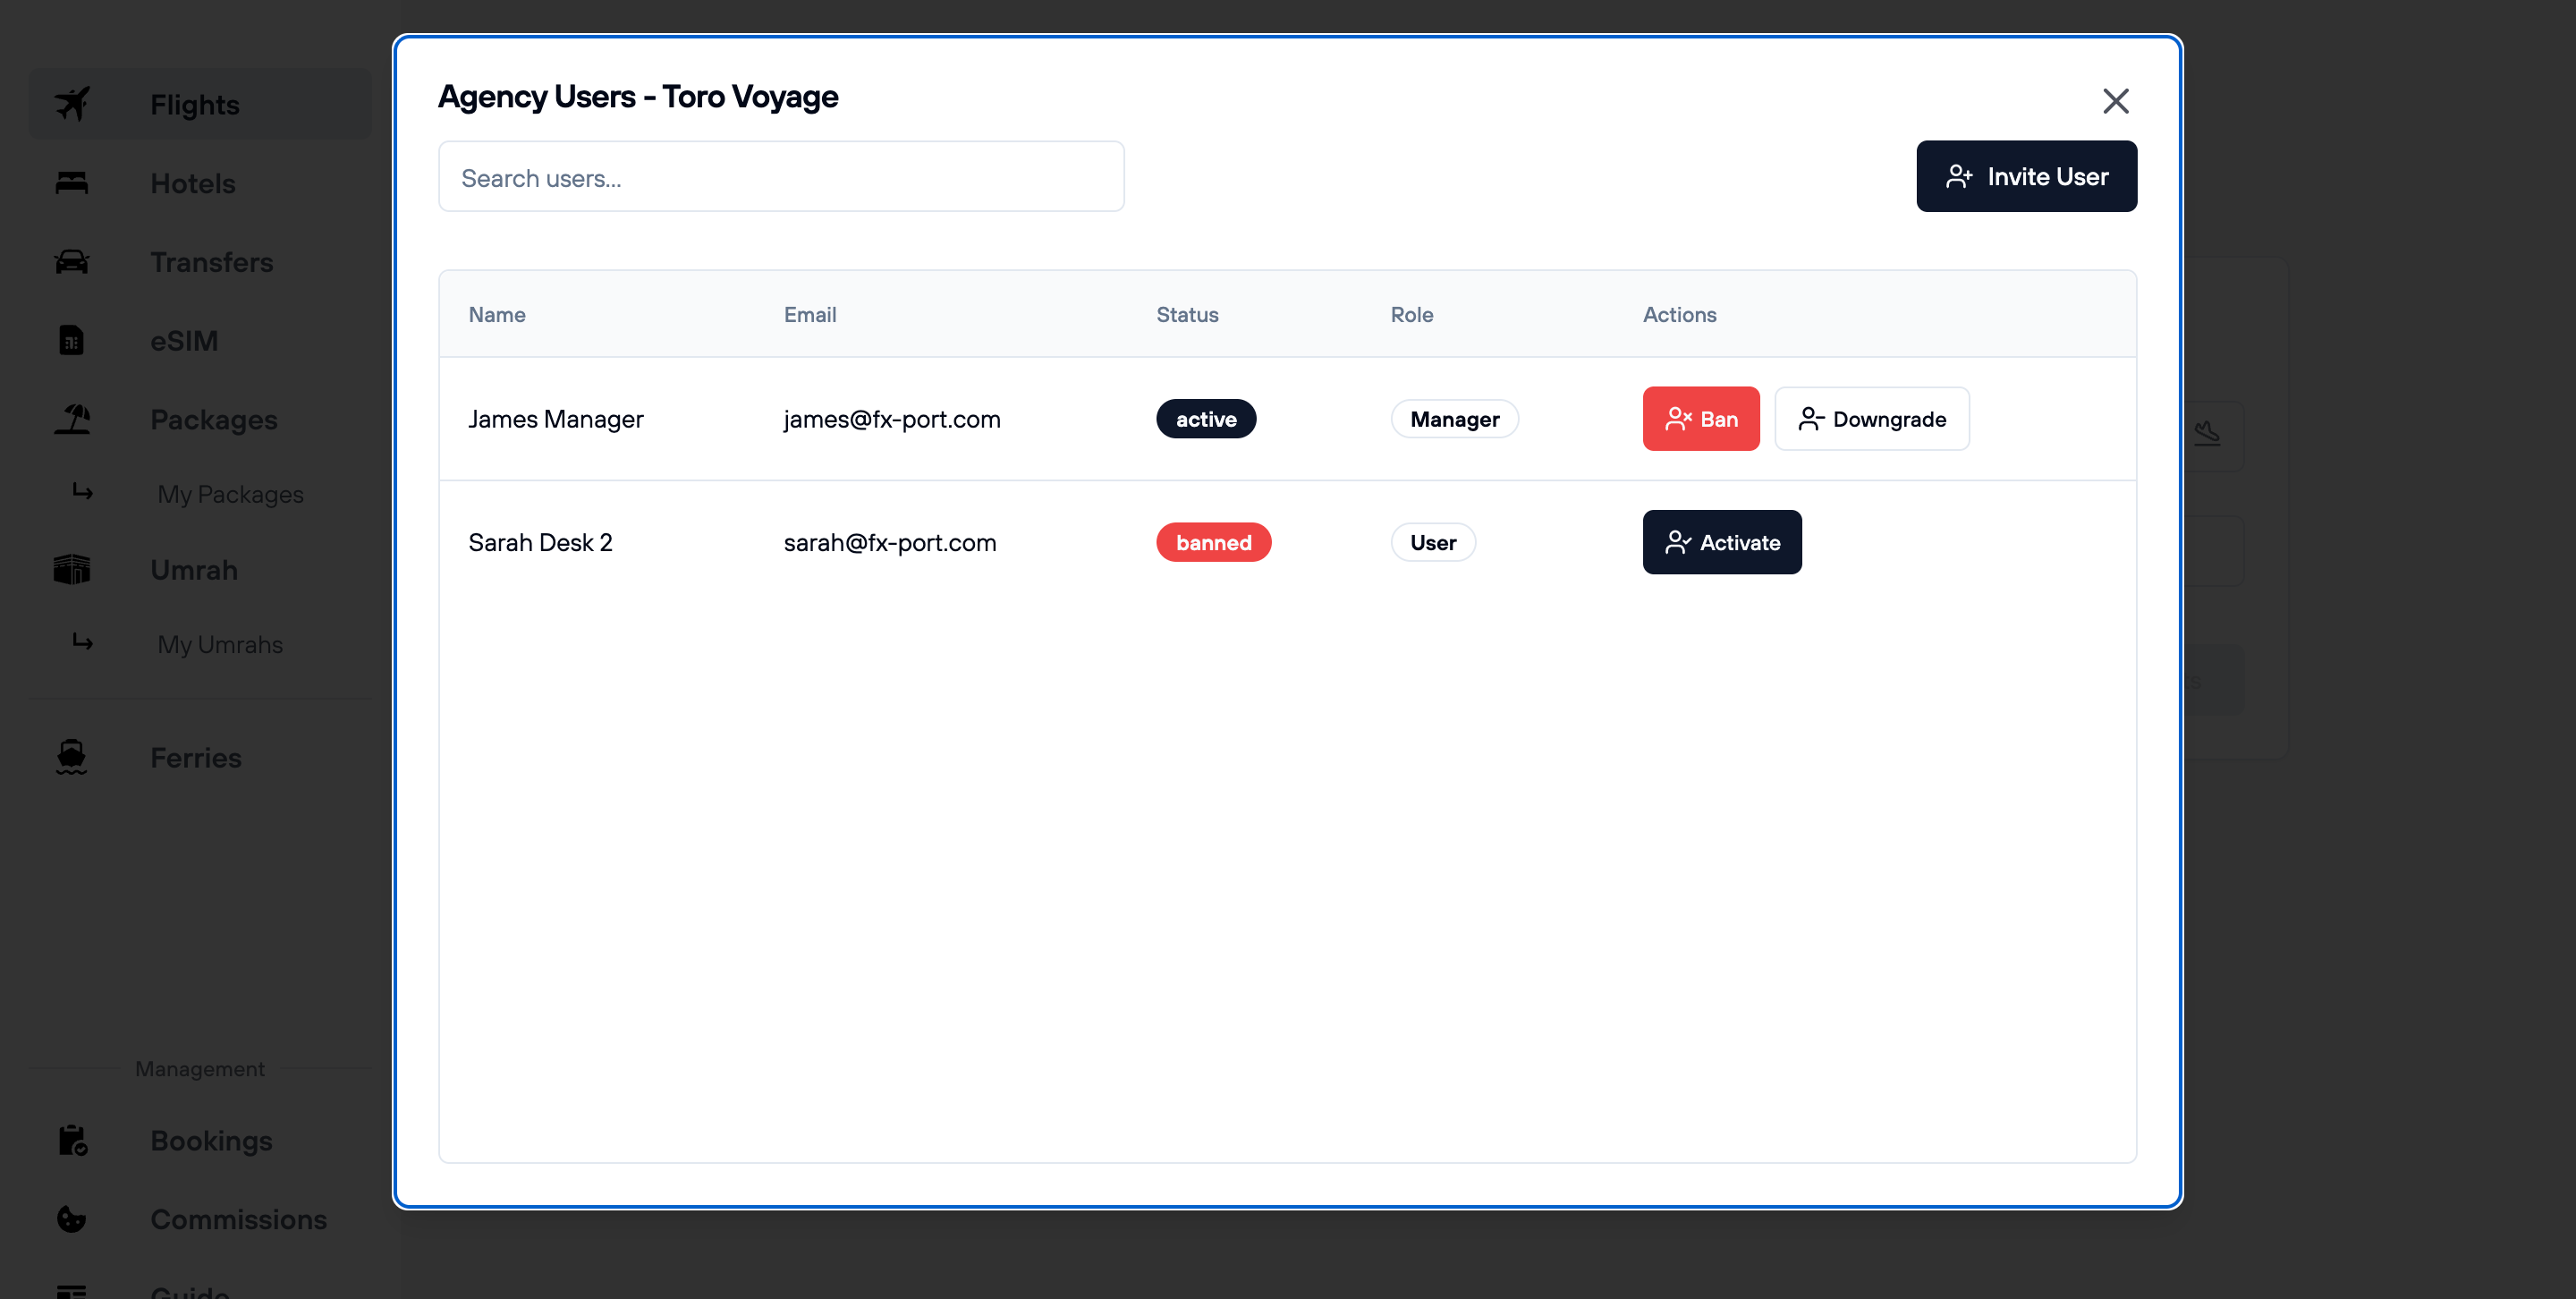This screenshot has width=2576, height=1299.
Task: Close the Agency Users dialog
Action: tap(2117, 100)
